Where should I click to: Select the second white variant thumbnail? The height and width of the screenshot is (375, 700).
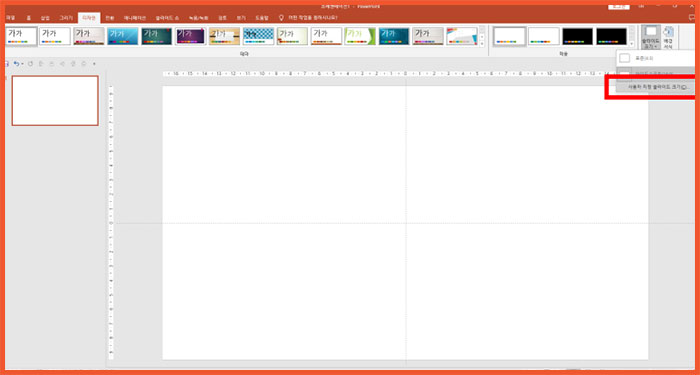click(x=544, y=36)
